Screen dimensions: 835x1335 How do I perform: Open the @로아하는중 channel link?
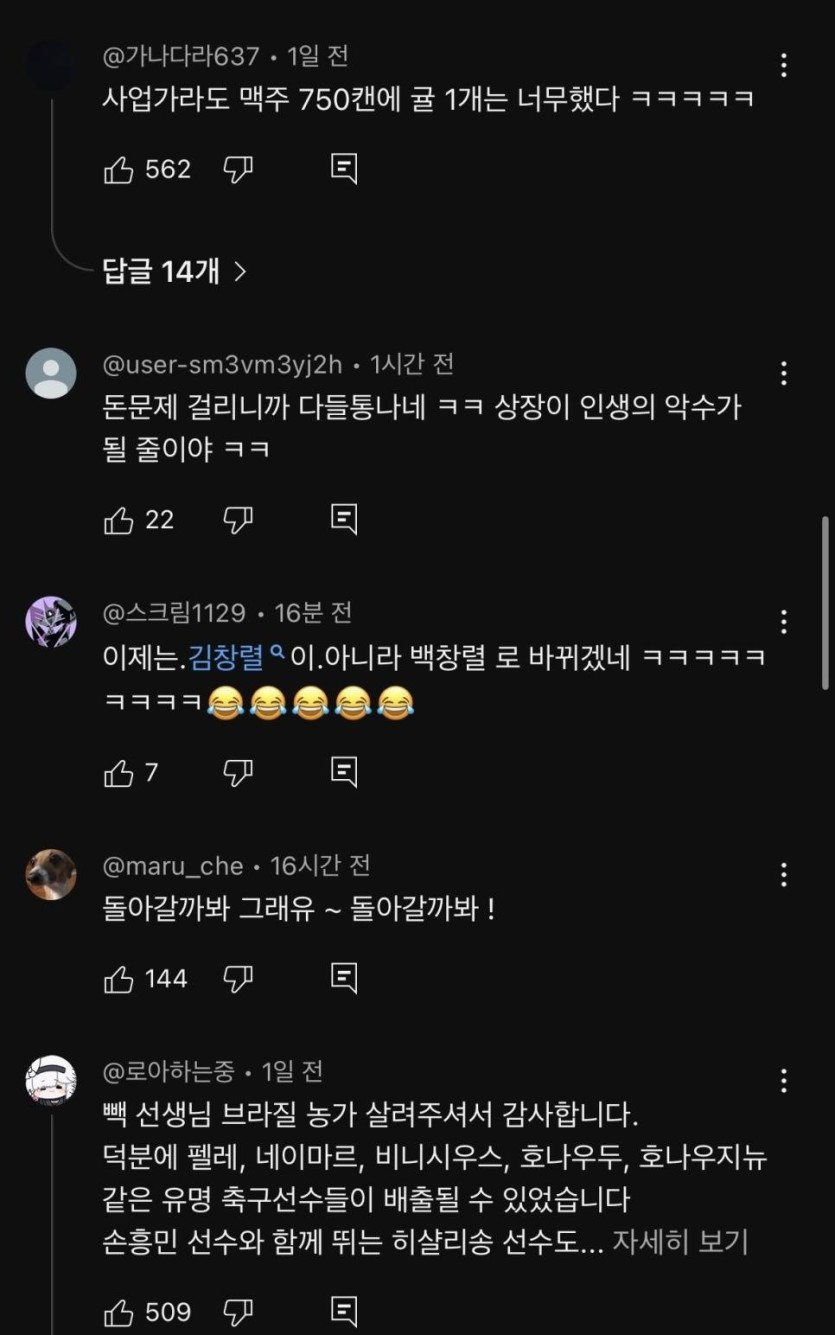(170, 1072)
